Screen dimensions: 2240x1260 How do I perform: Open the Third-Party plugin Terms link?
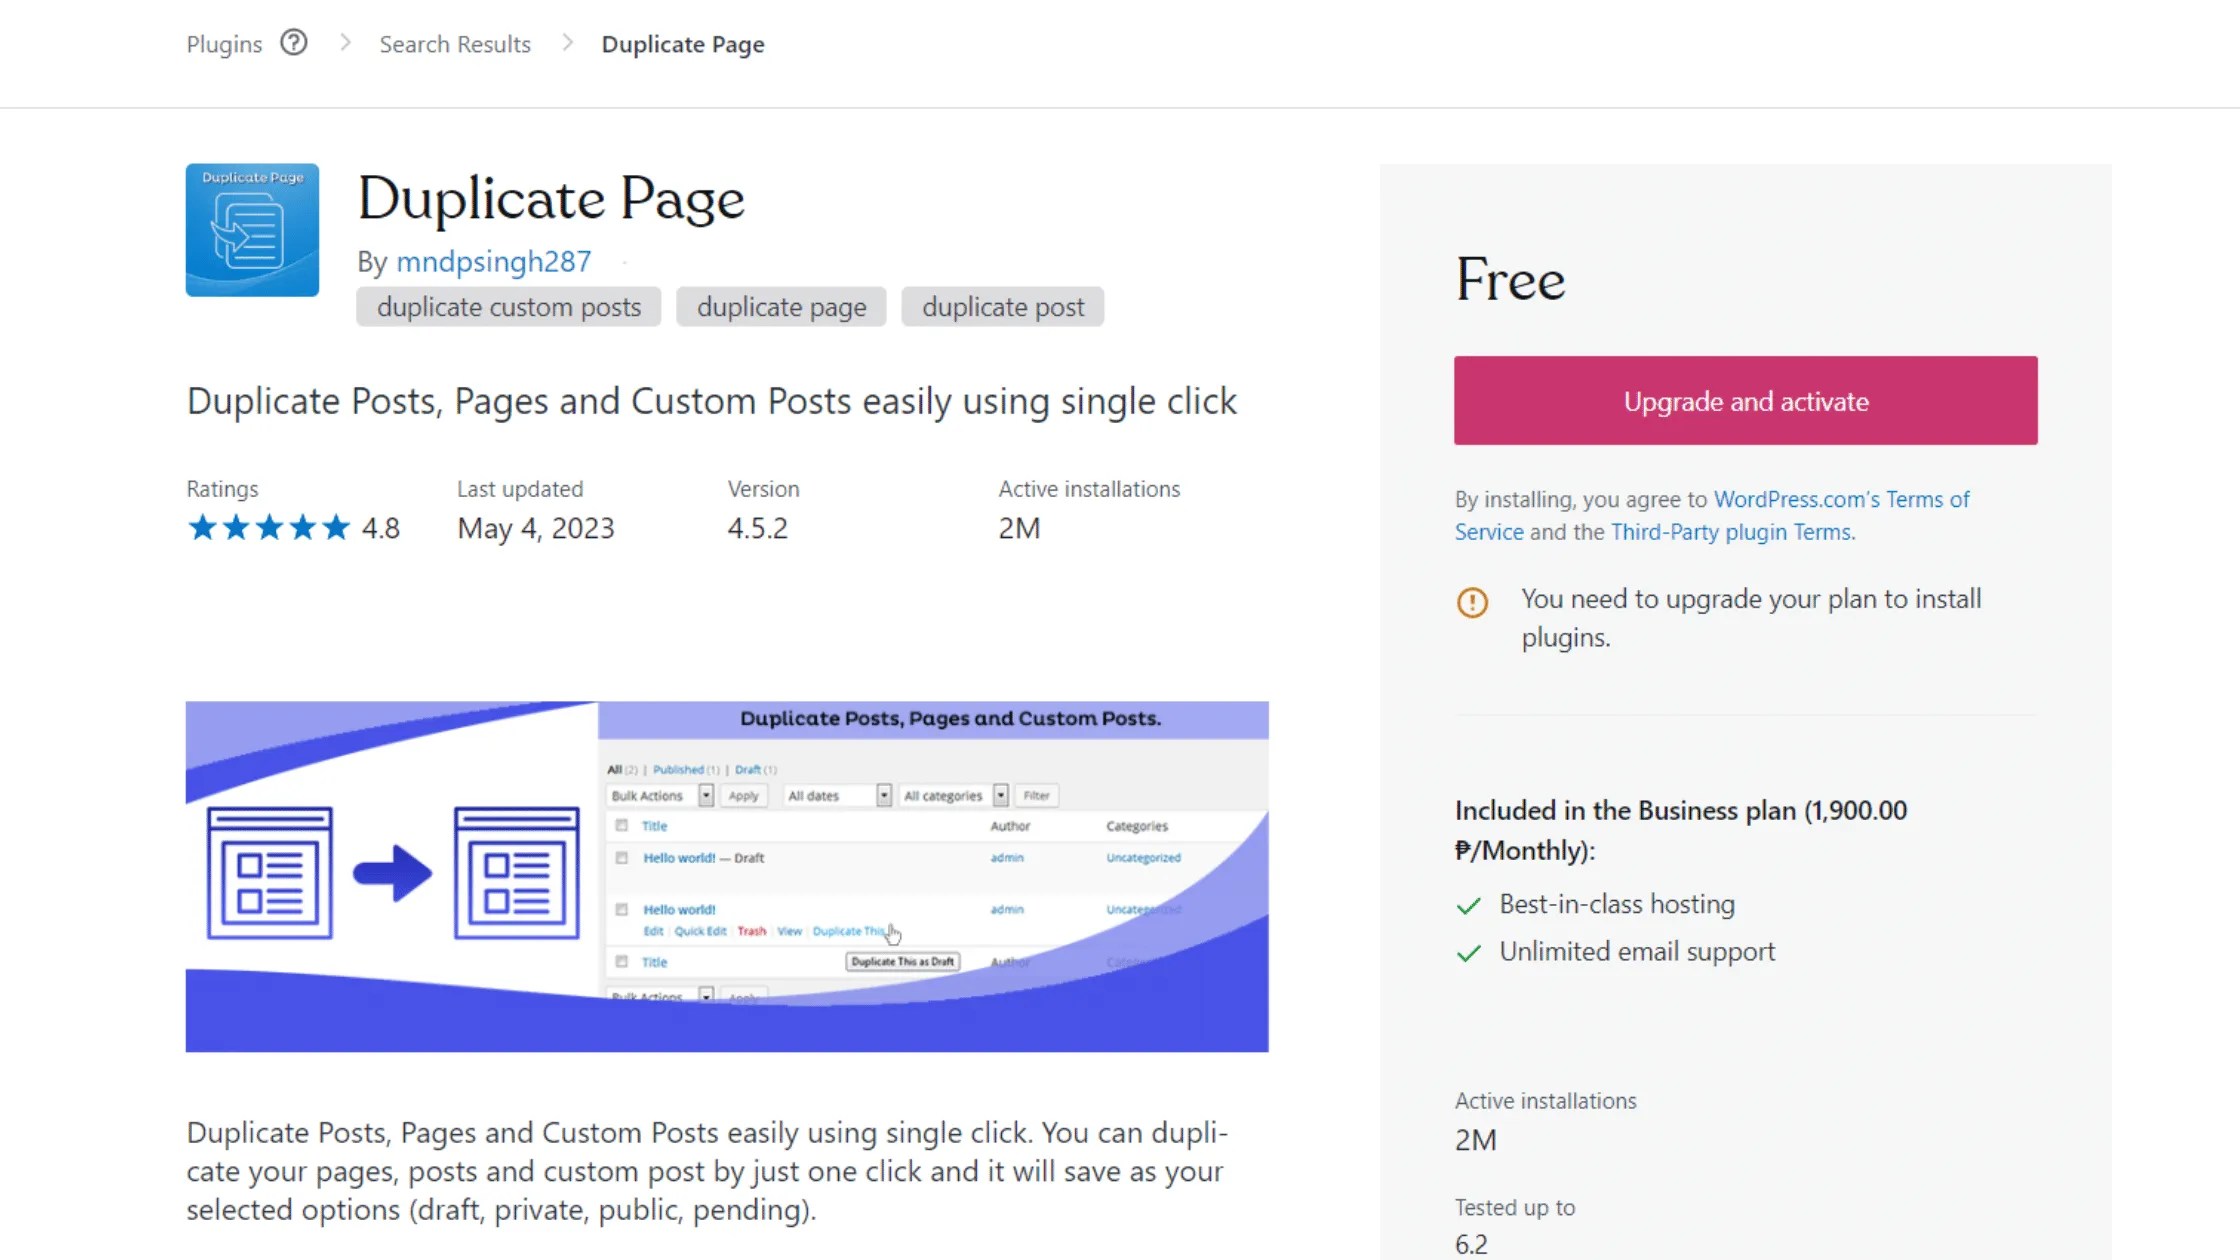pyautogui.click(x=1733, y=532)
